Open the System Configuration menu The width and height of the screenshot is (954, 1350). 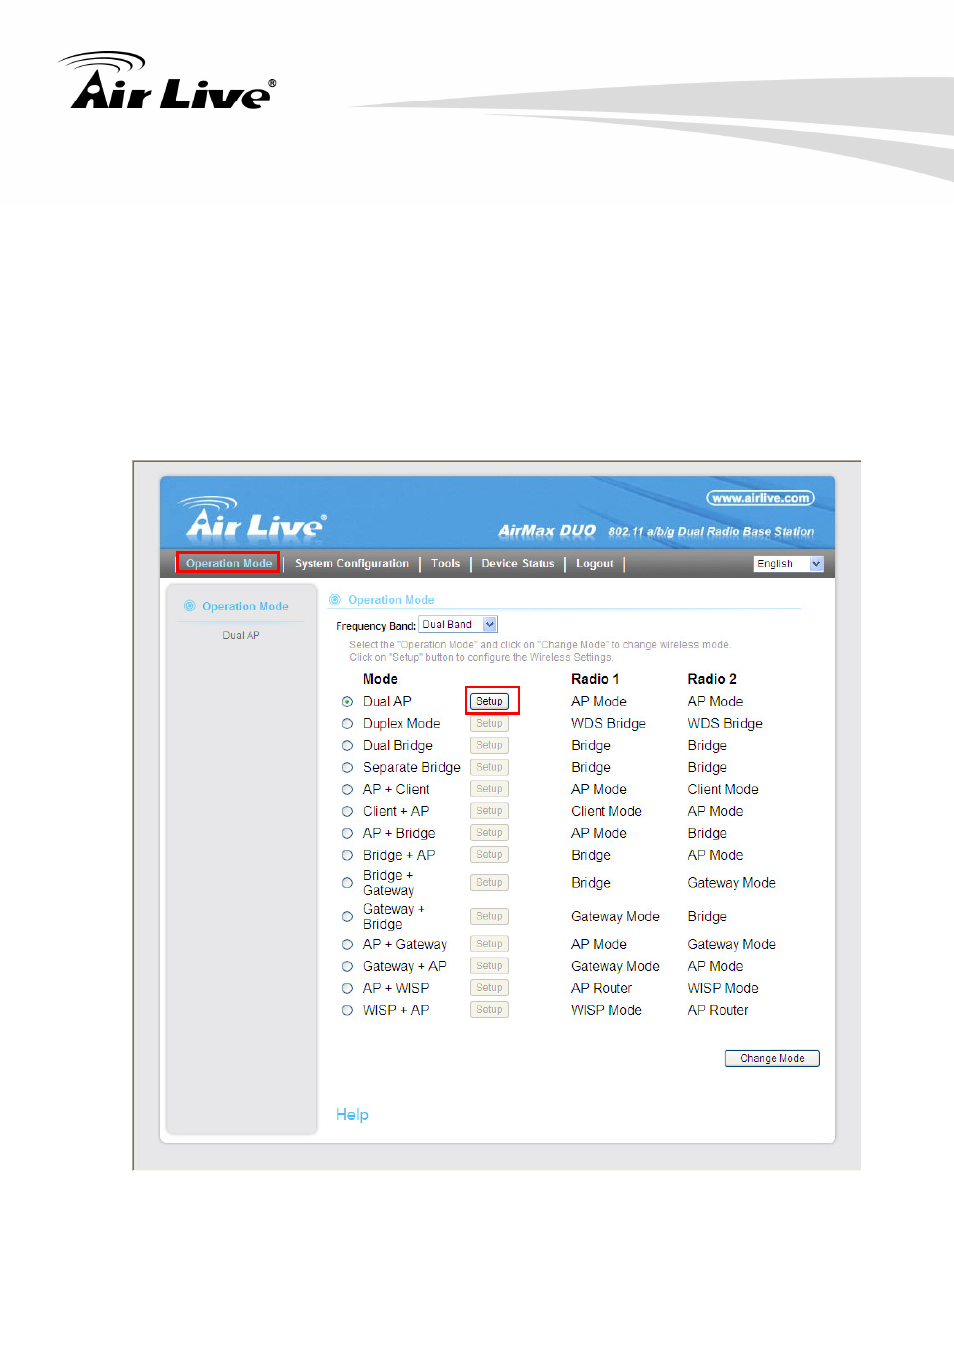[x=352, y=564]
